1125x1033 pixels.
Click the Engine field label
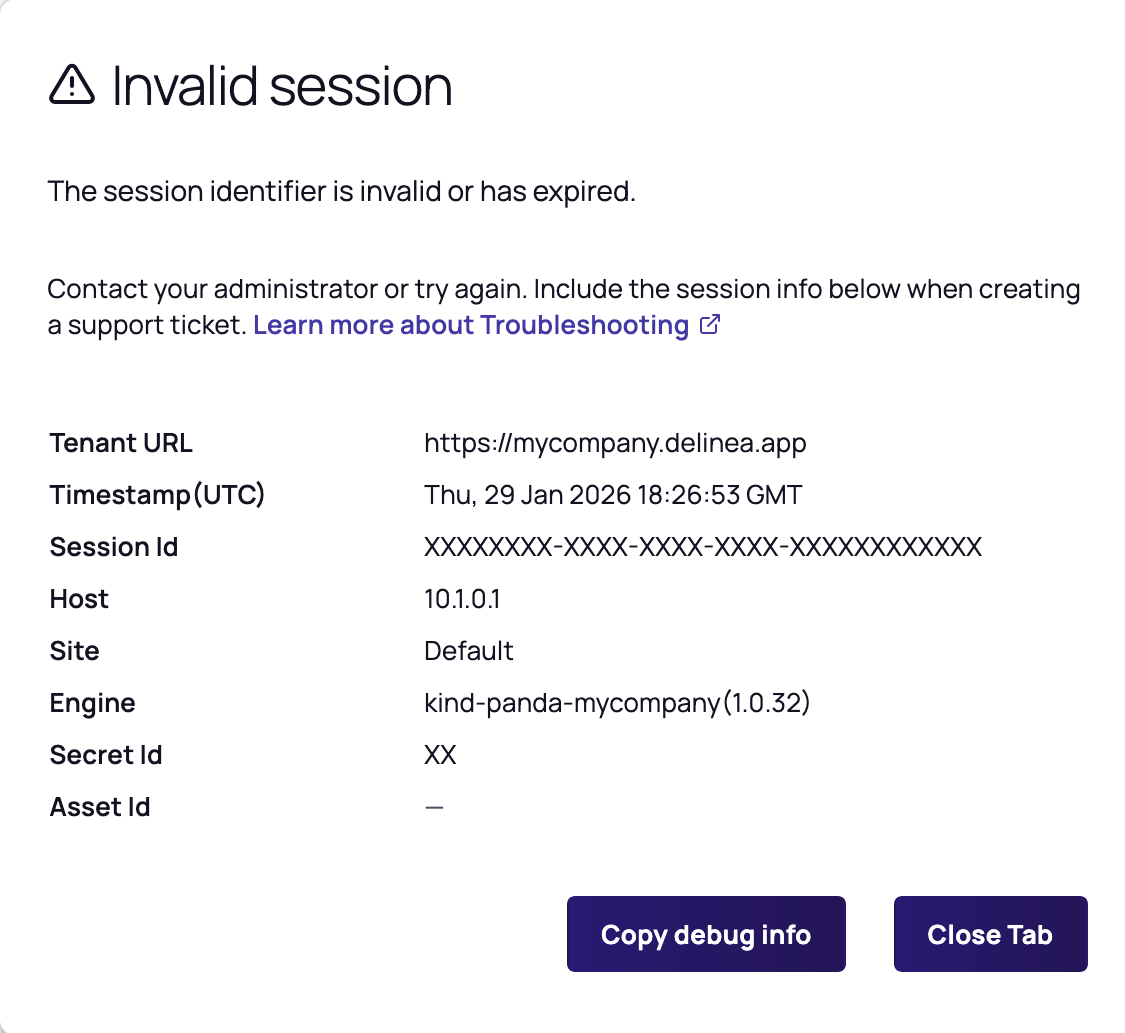coord(92,703)
